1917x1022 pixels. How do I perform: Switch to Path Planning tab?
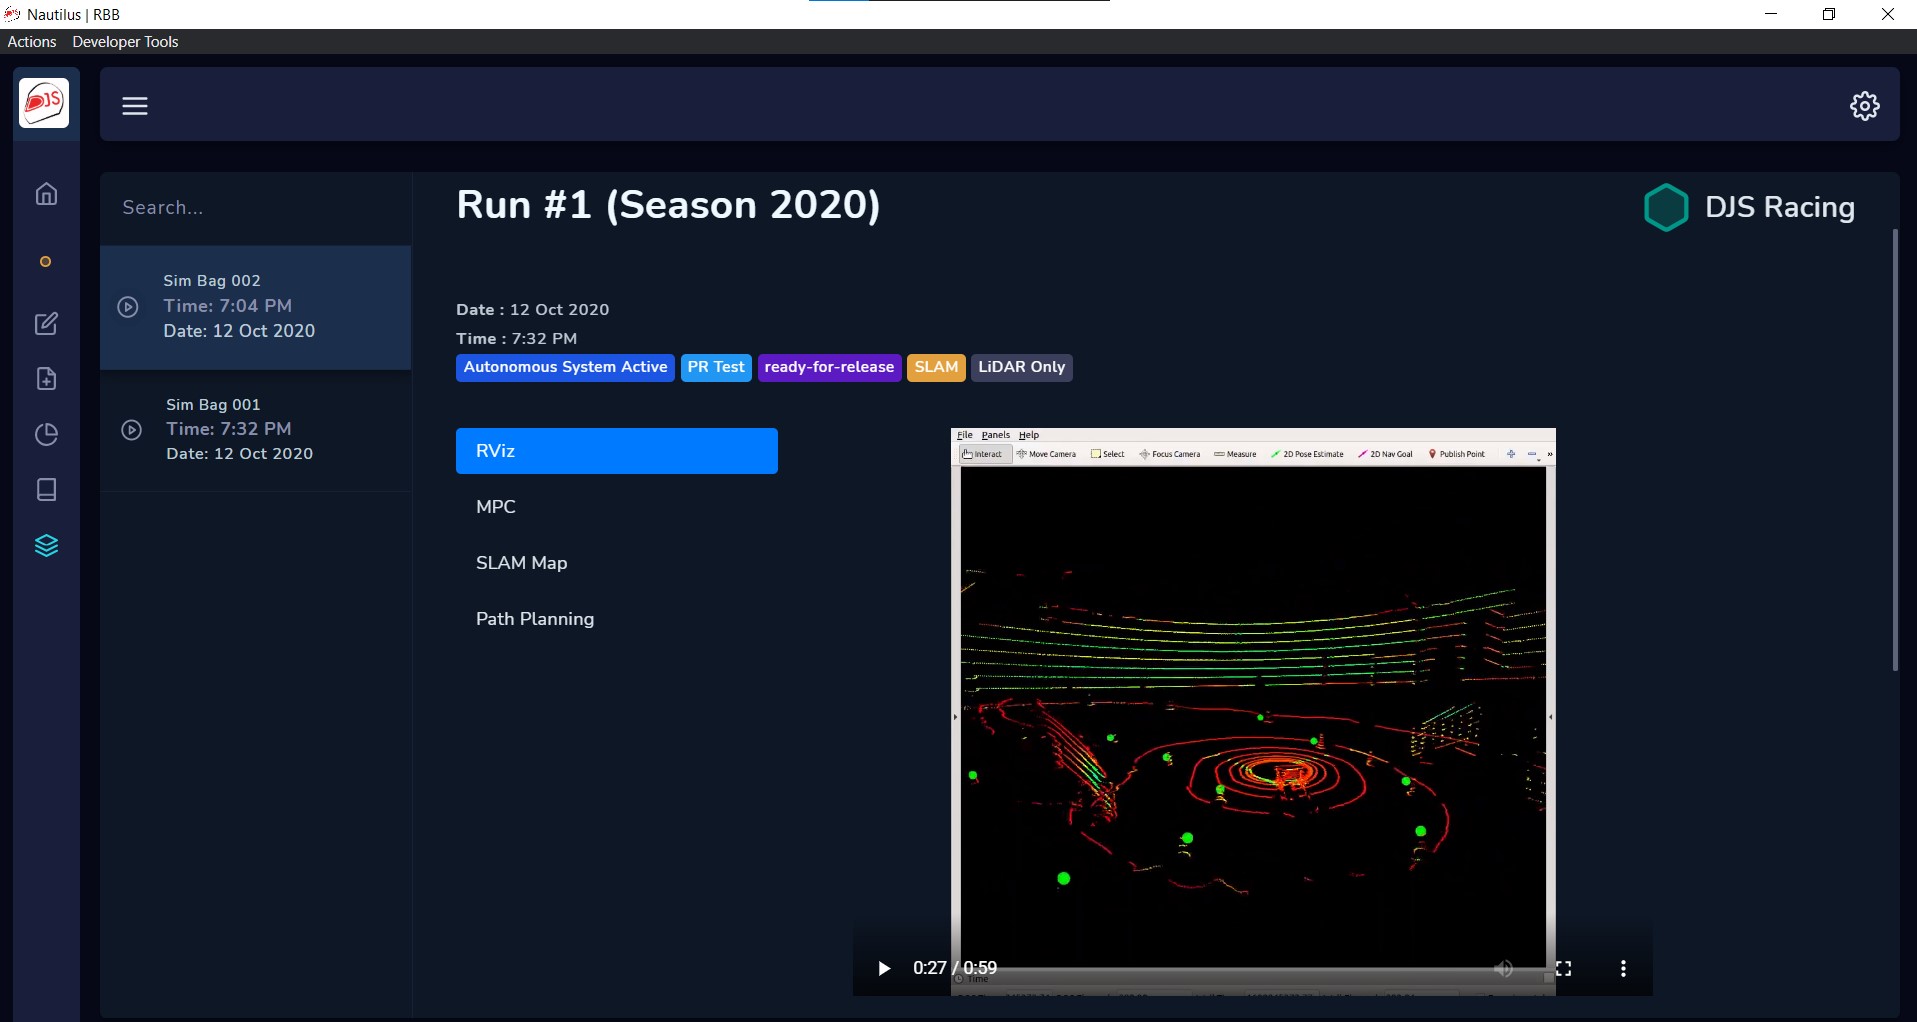click(x=617, y=619)
